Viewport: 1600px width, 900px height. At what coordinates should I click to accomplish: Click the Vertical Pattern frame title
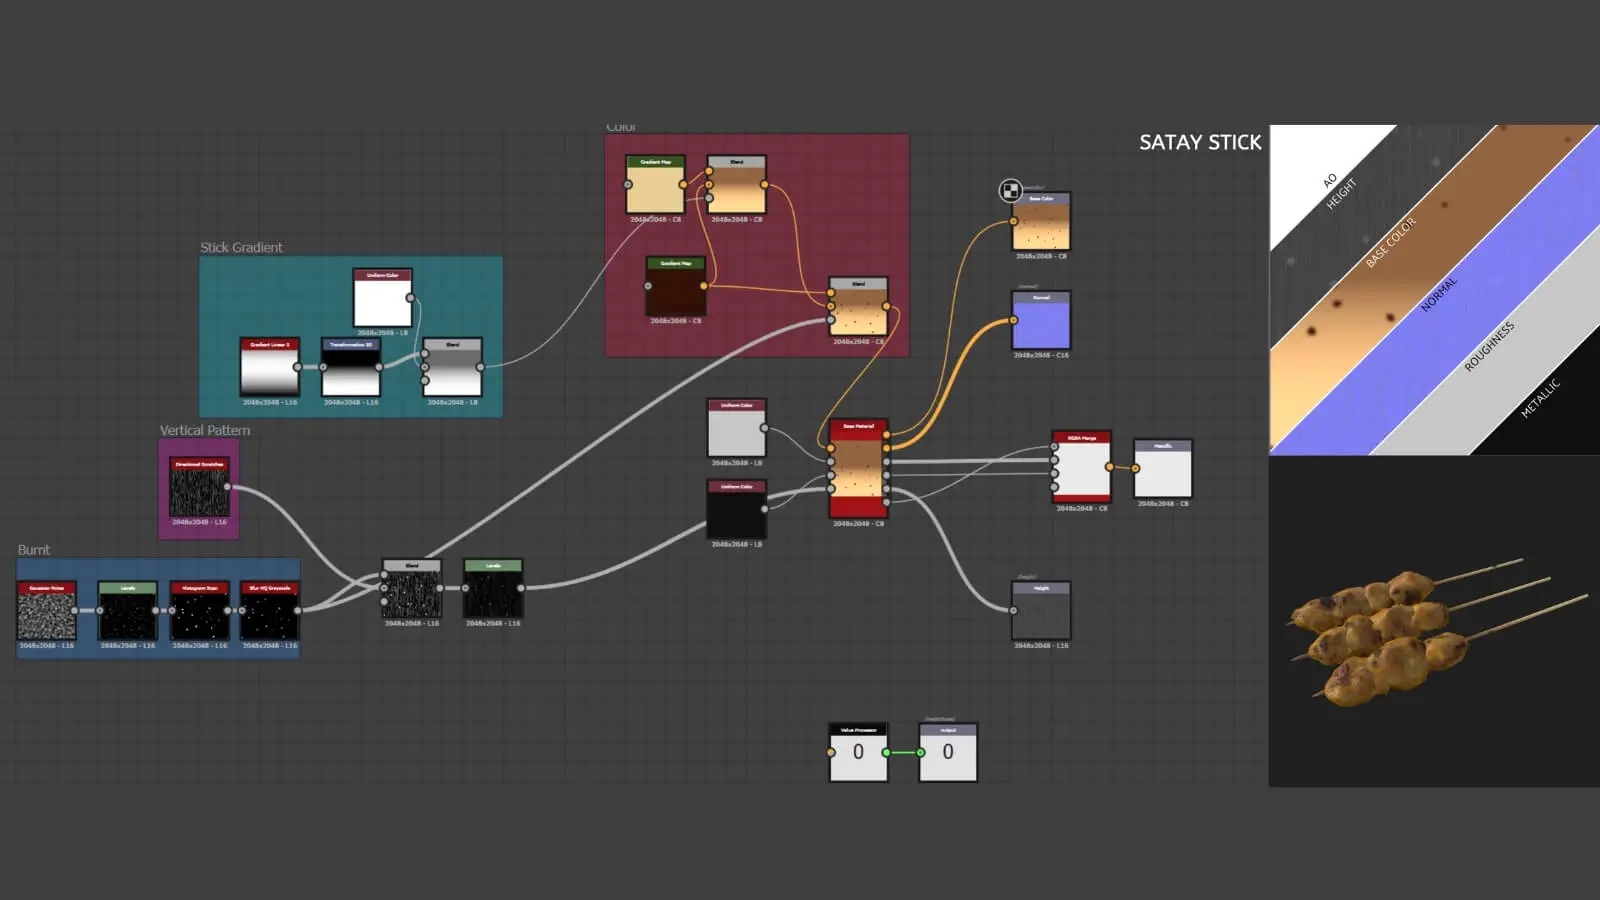click(x=205, y=430)
